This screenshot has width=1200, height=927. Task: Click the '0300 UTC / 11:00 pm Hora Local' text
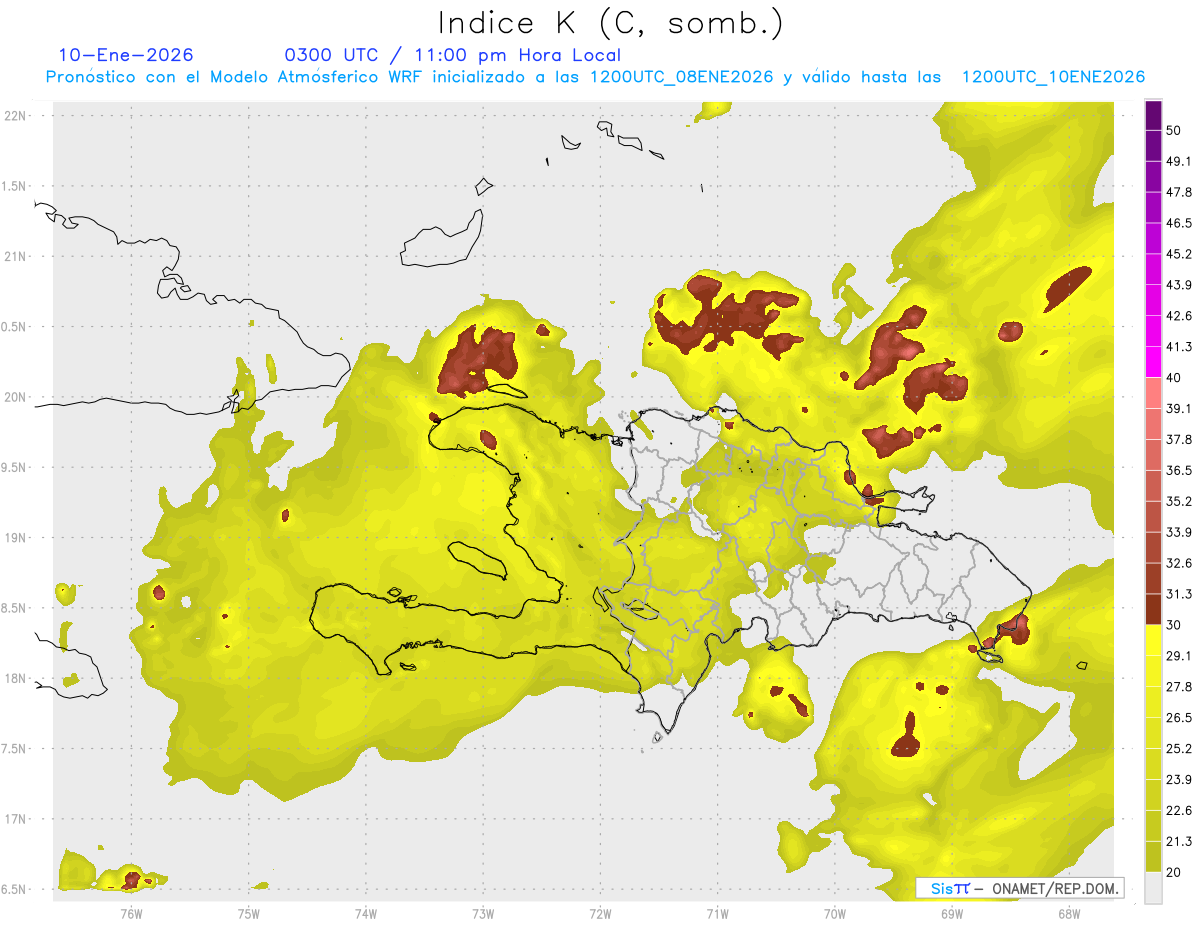pyautogui.click(x=452, y=55)
